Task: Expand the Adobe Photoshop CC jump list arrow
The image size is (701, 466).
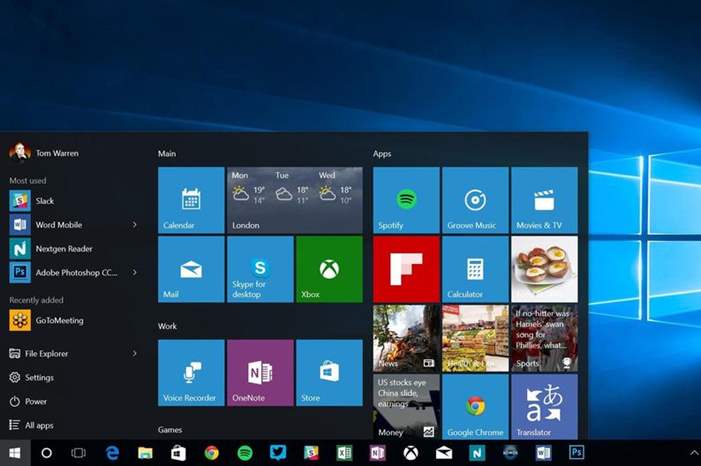Action: 135,272
